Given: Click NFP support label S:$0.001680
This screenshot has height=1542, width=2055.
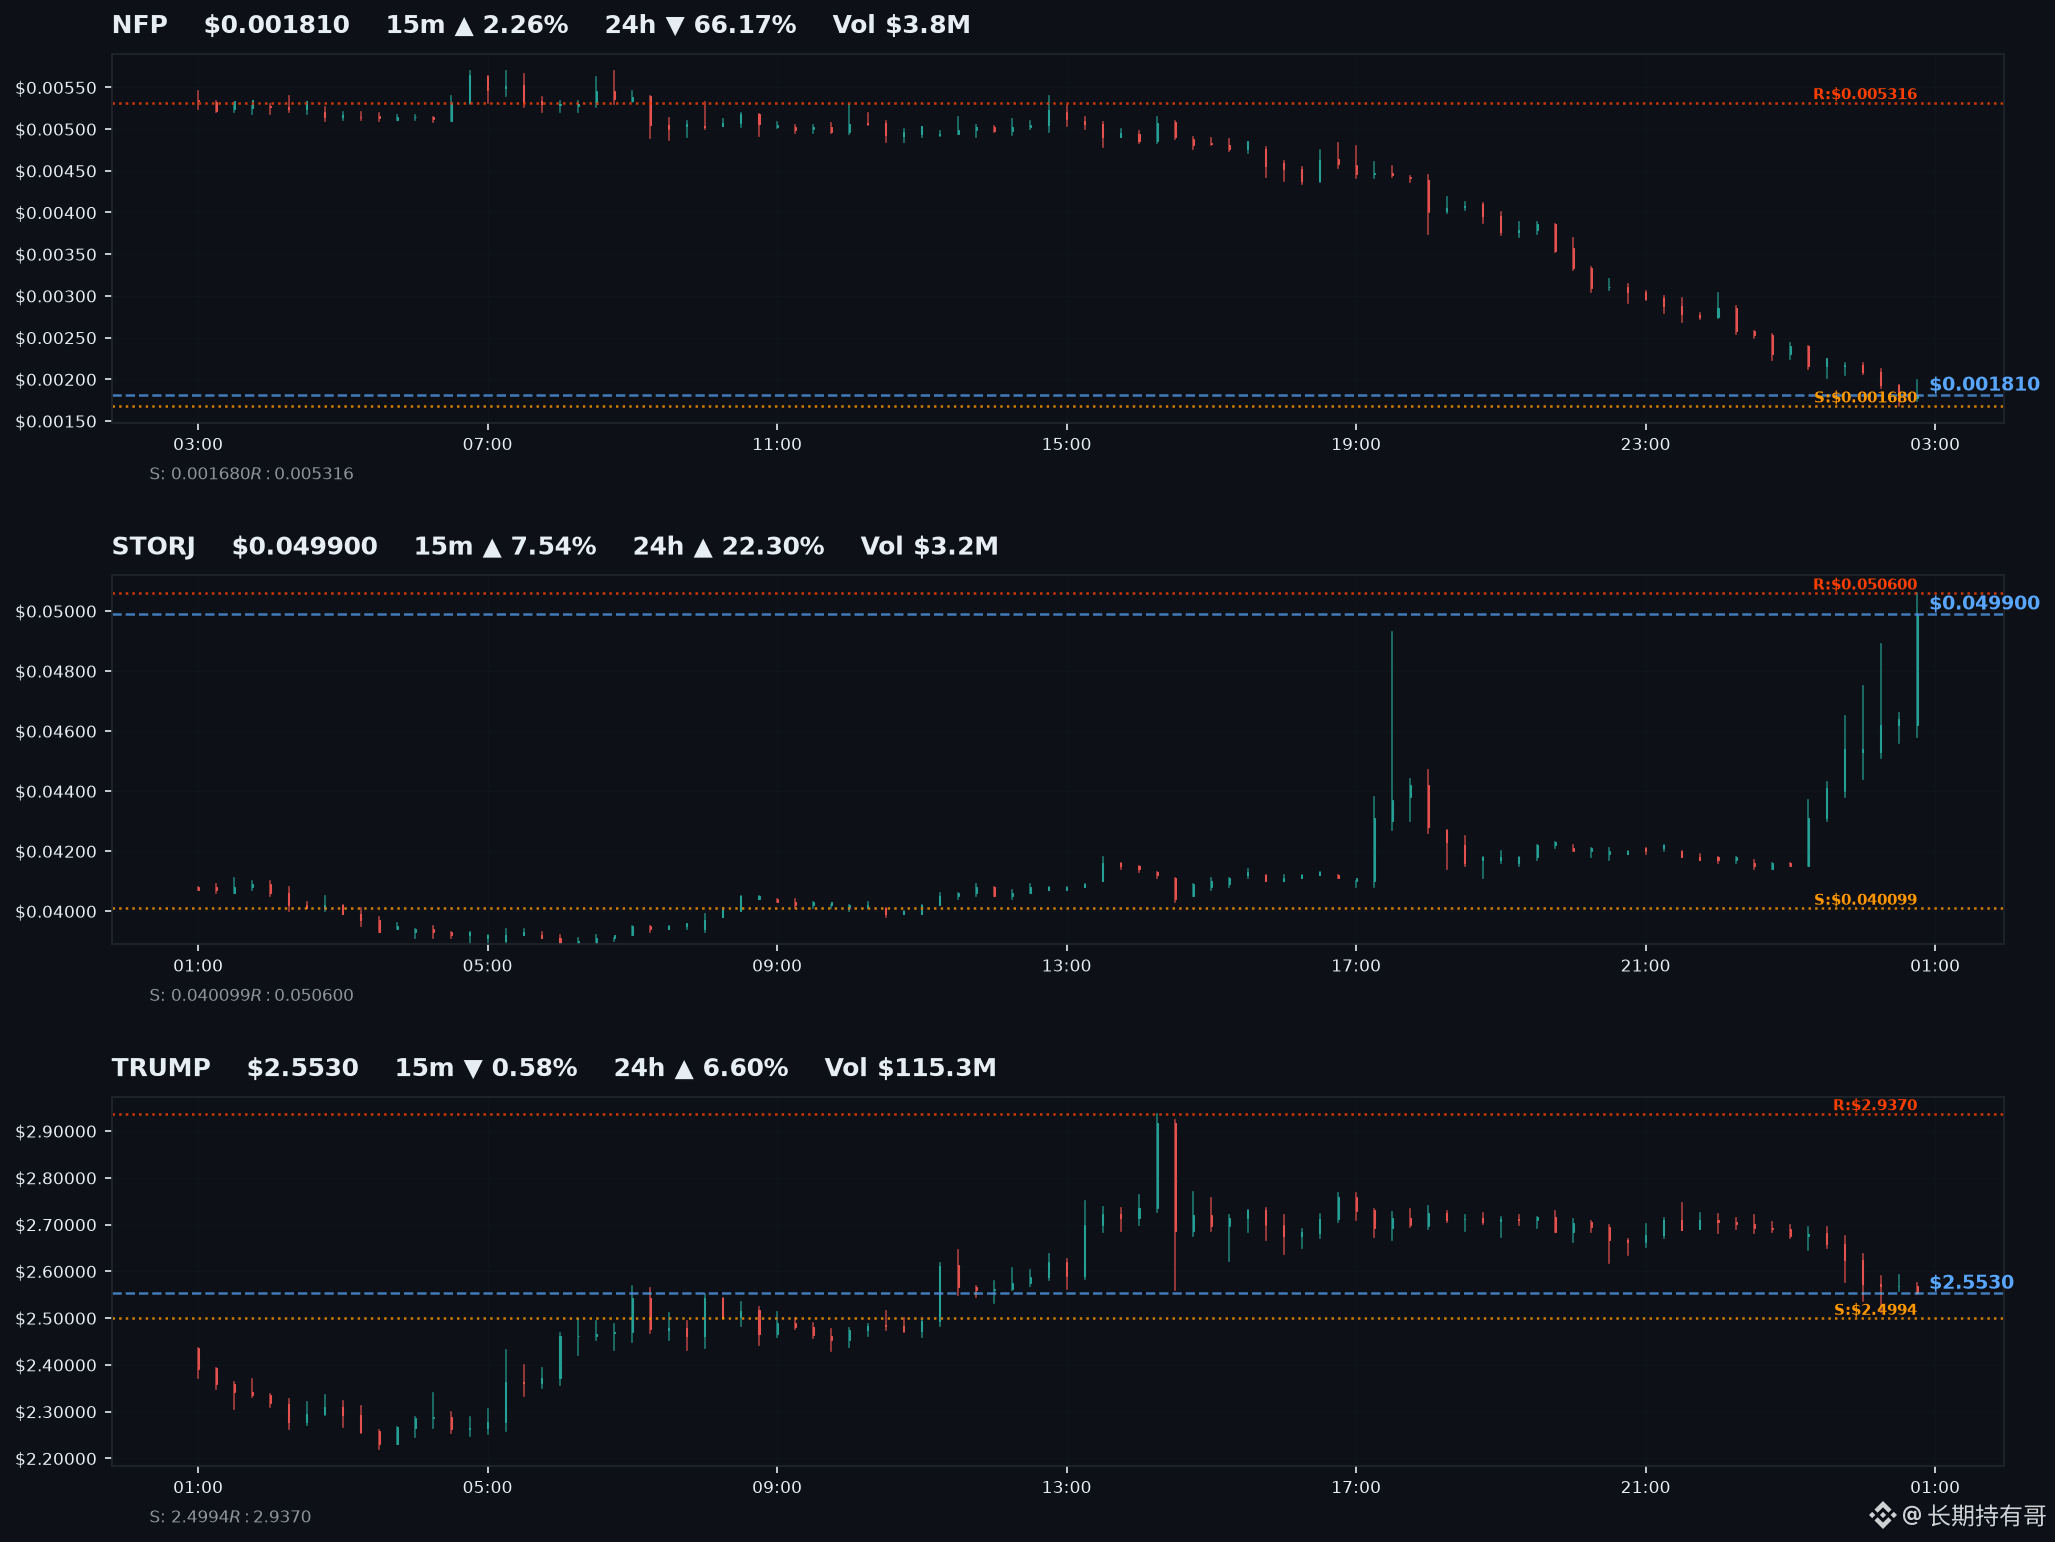Looking at the screenshot, I should click(x=1866, y=397).
